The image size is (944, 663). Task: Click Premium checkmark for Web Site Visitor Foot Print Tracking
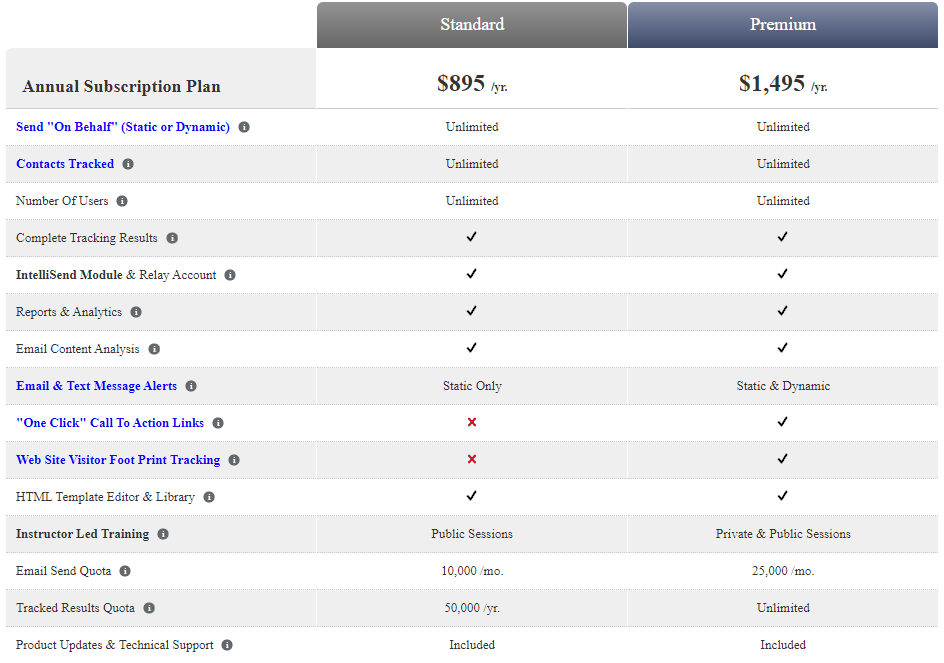783,459
